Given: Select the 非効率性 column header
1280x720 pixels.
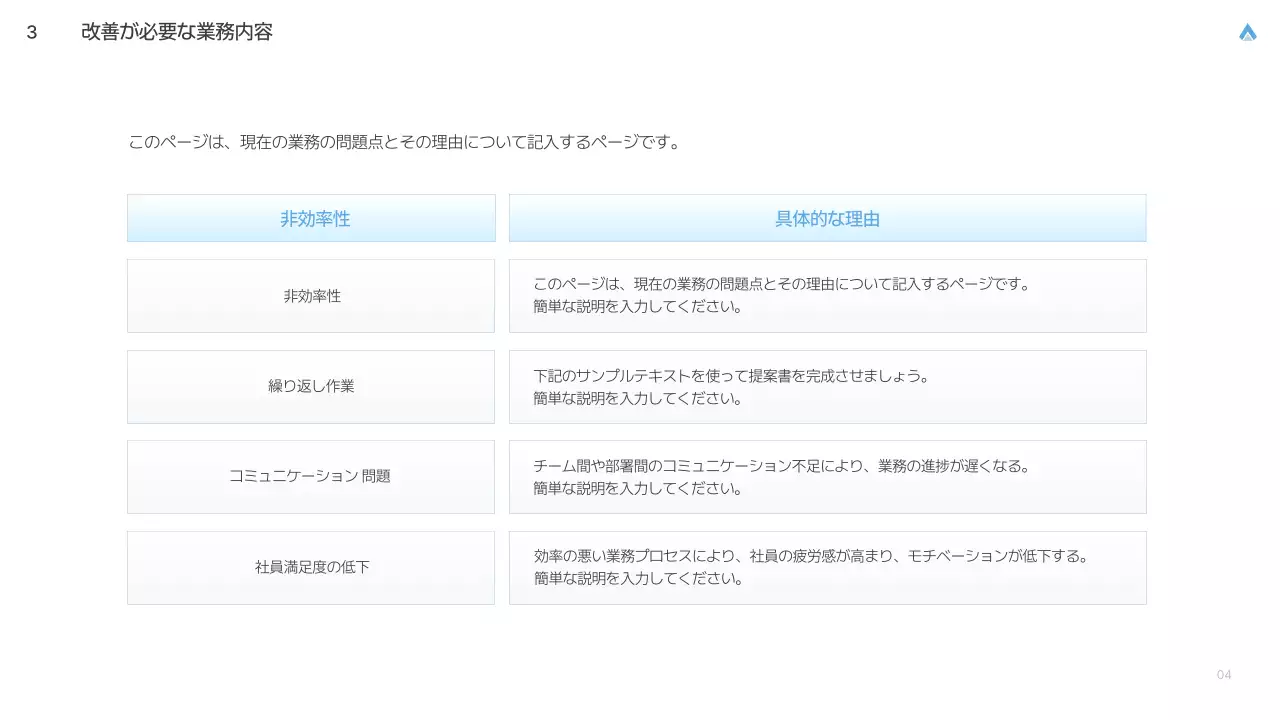Looking at the screenshot, I should point(311,218).
